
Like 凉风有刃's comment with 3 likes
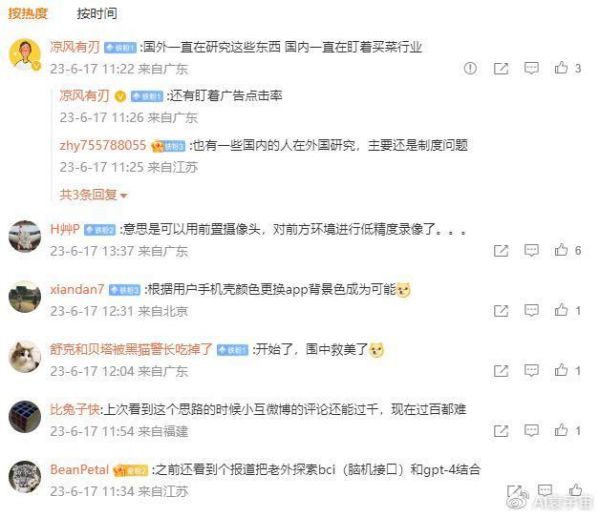click(x=561, y=68)
